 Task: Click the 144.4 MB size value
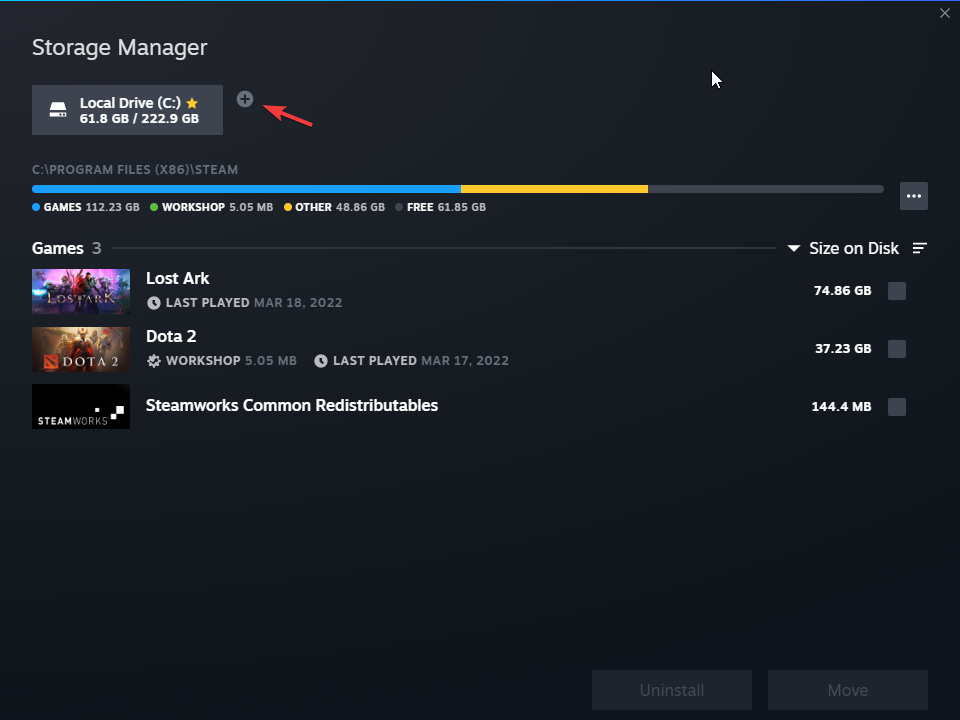841,407
